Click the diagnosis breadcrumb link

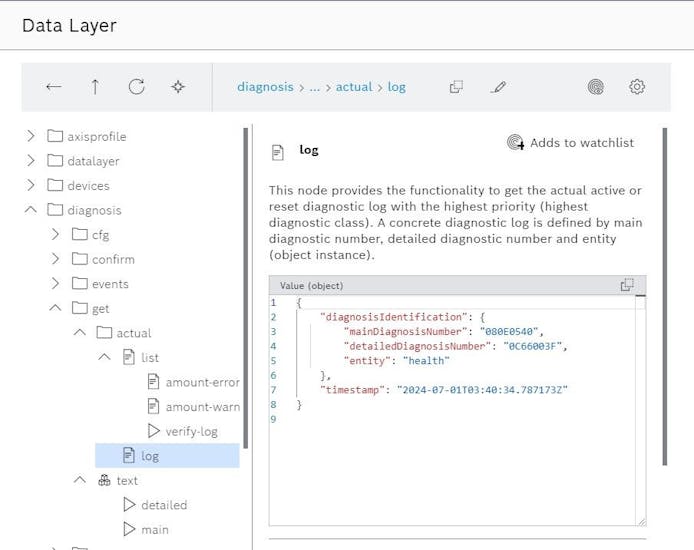pos(265,87)
